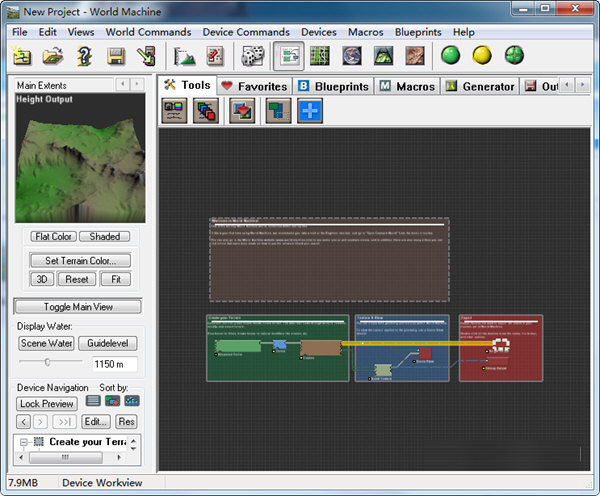Switch to the Blueprints tab

[x=333, y=87]
